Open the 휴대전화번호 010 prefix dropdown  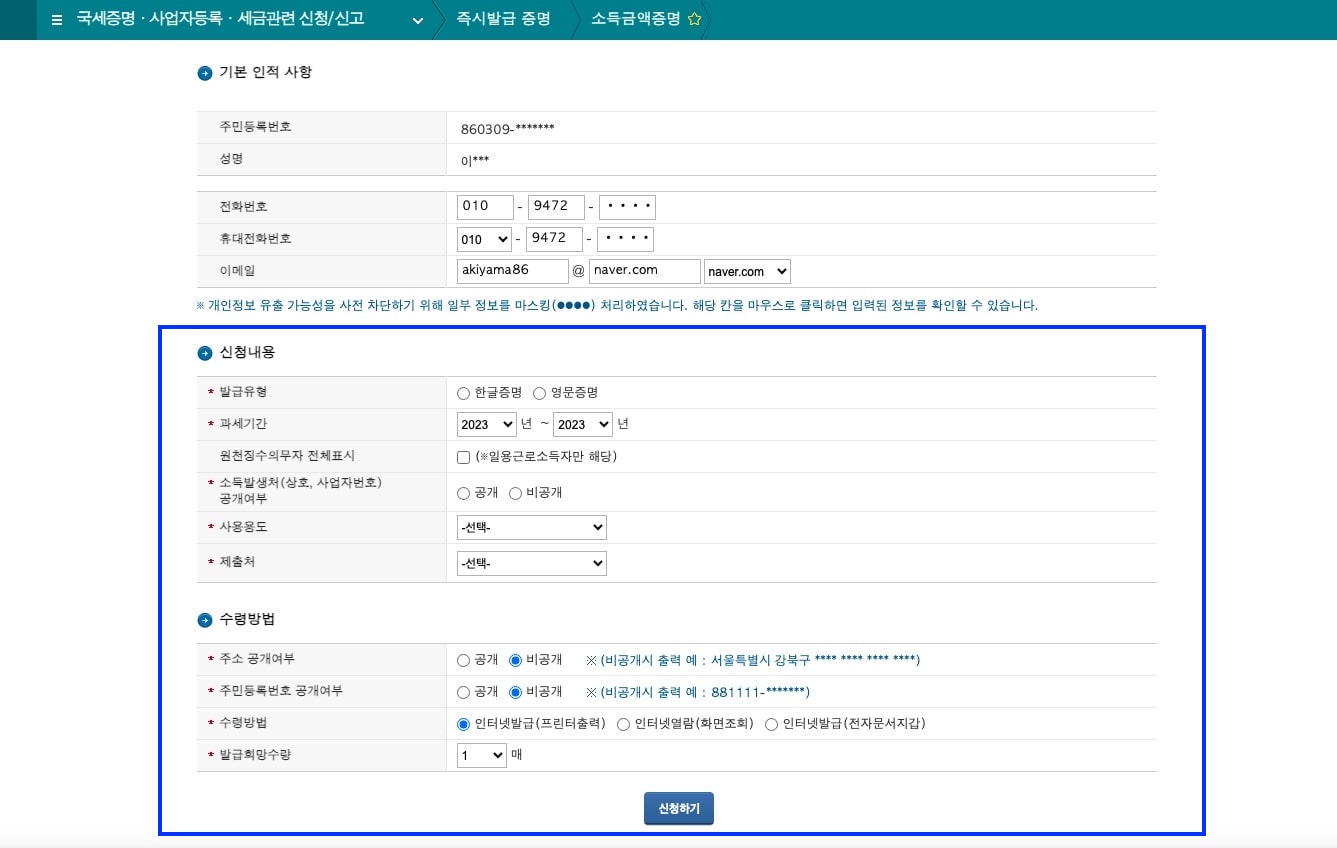(484, 239)
